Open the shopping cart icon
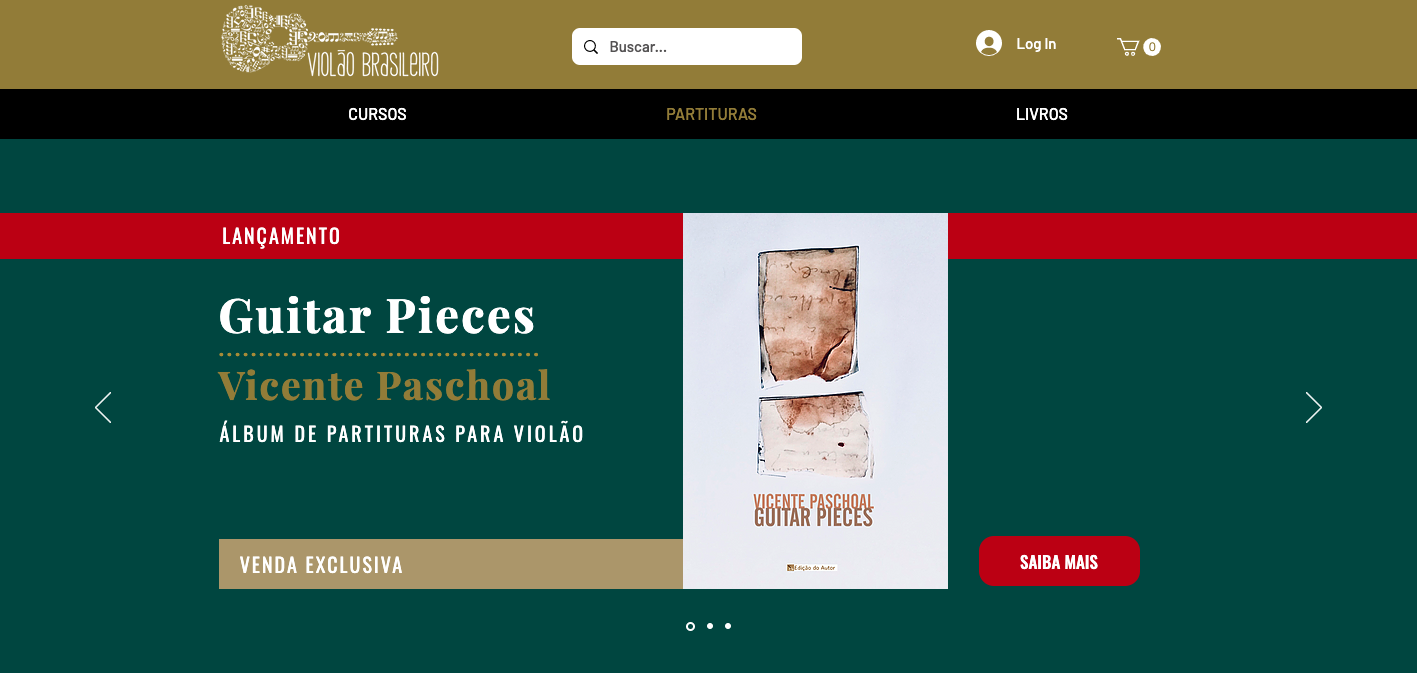The image size is (1417, 673). (x=1128, y=46)
